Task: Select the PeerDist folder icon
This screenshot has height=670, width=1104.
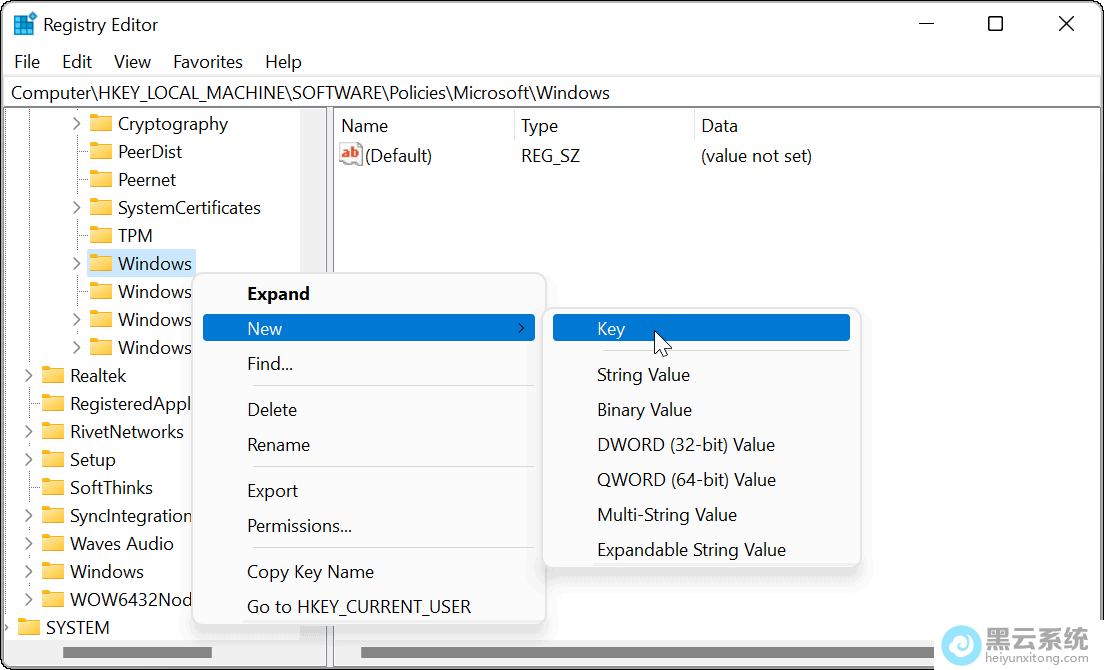Action: (100, 152)
